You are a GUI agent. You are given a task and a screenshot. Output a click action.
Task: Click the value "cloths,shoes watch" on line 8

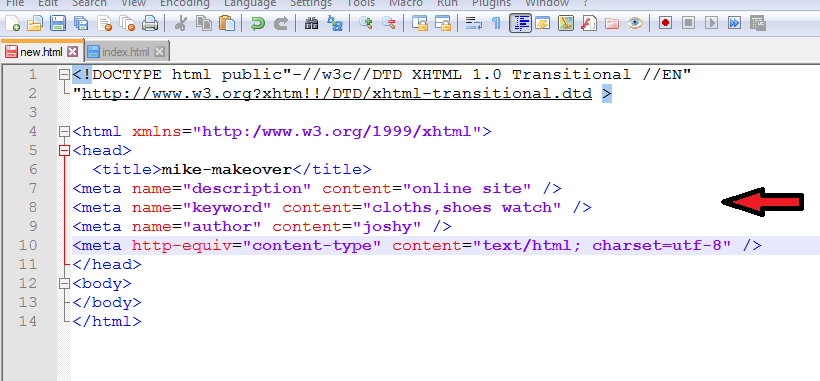pos(461,207)
